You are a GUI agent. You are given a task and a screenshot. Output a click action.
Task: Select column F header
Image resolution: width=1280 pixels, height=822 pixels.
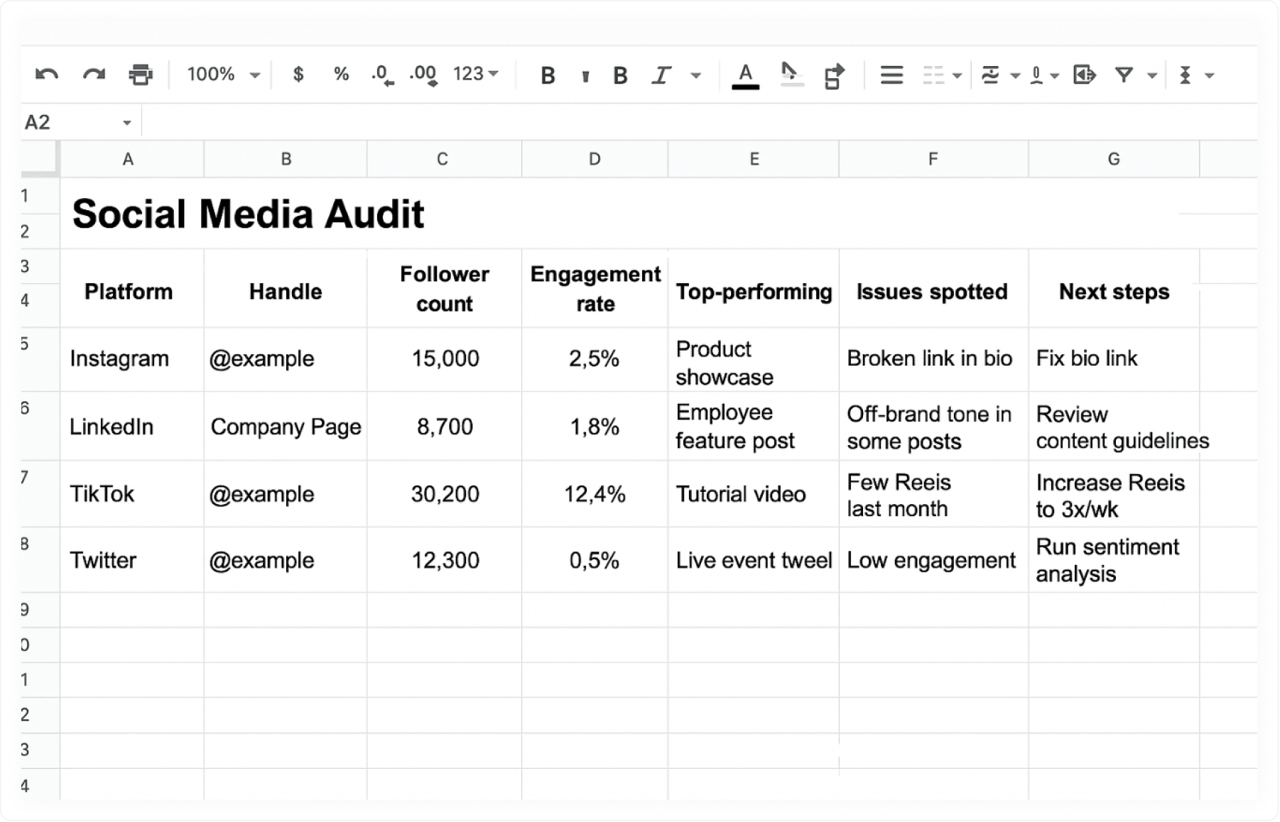coord(932,159)
